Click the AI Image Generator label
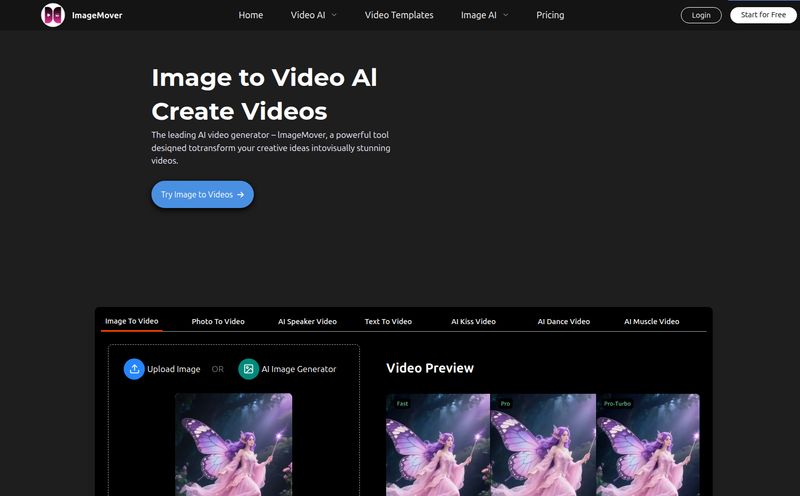 click(x=299, y=369)
